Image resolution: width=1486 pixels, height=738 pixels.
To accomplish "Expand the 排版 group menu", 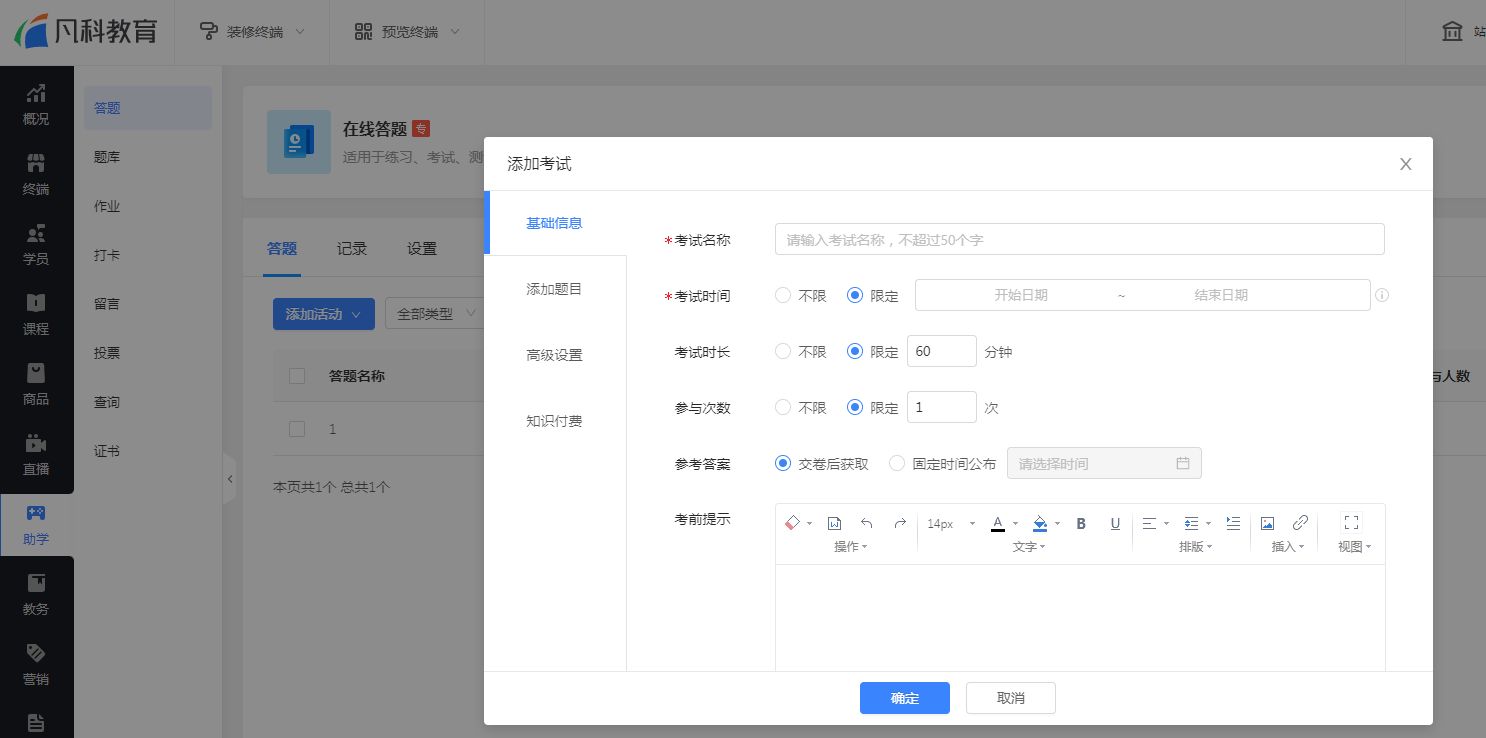I will [1196, 547].
